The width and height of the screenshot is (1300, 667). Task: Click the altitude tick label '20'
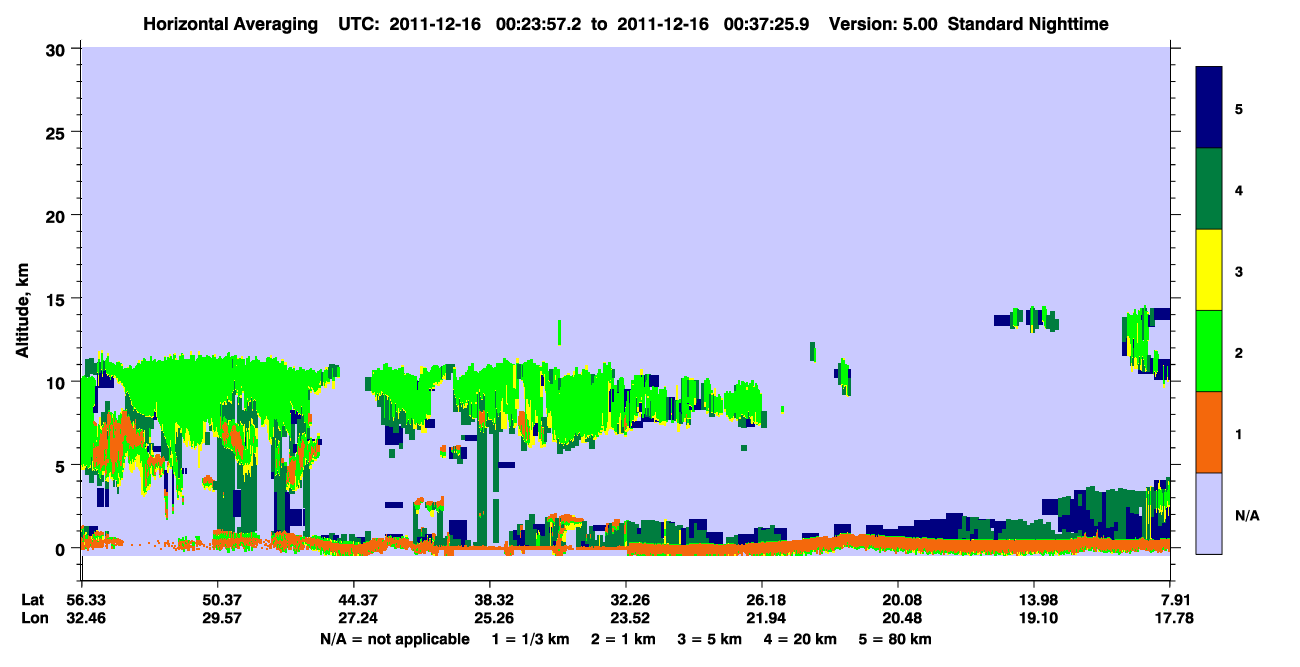(58, 215)
